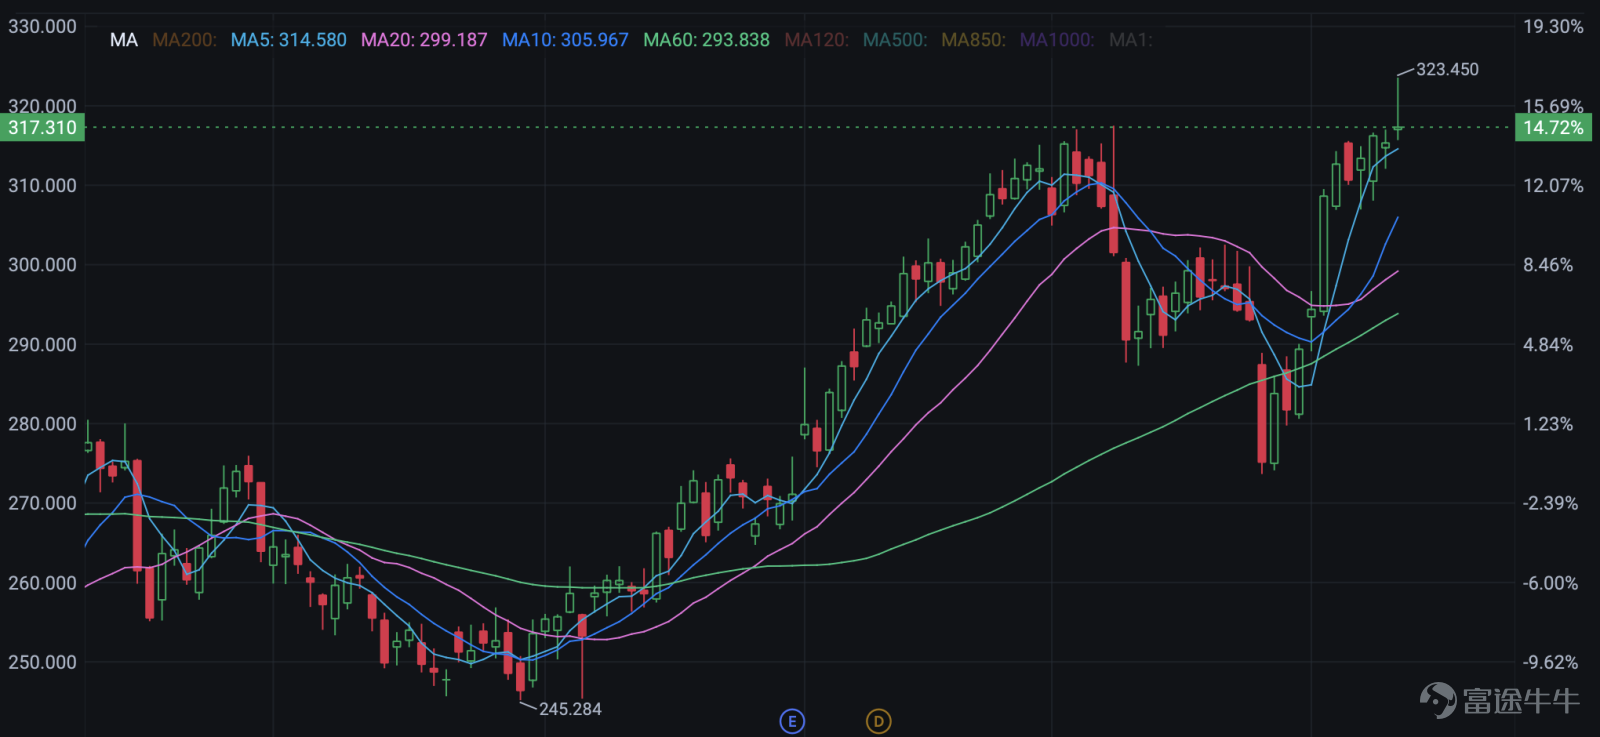Enable the dimmed MA120 indicator
The height and width of the screenshot is (737, 1600).
[x=816, y=40]
